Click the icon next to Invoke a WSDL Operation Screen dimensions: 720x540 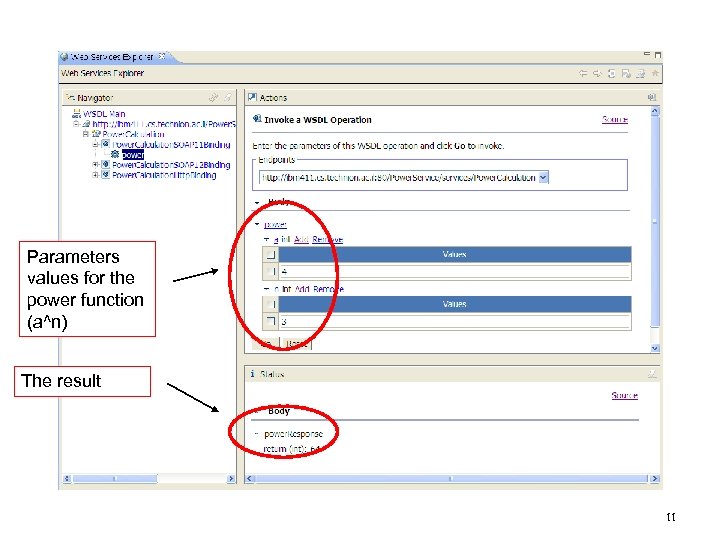click(x=257, y=119)
